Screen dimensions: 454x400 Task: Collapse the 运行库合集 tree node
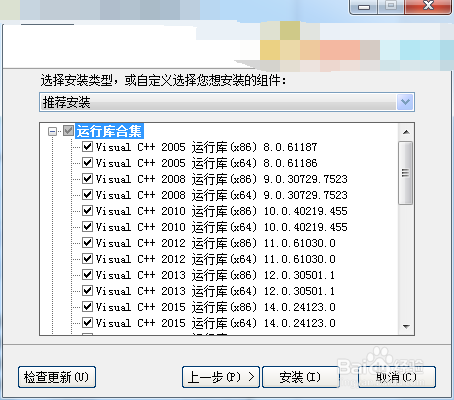point(52,131)
